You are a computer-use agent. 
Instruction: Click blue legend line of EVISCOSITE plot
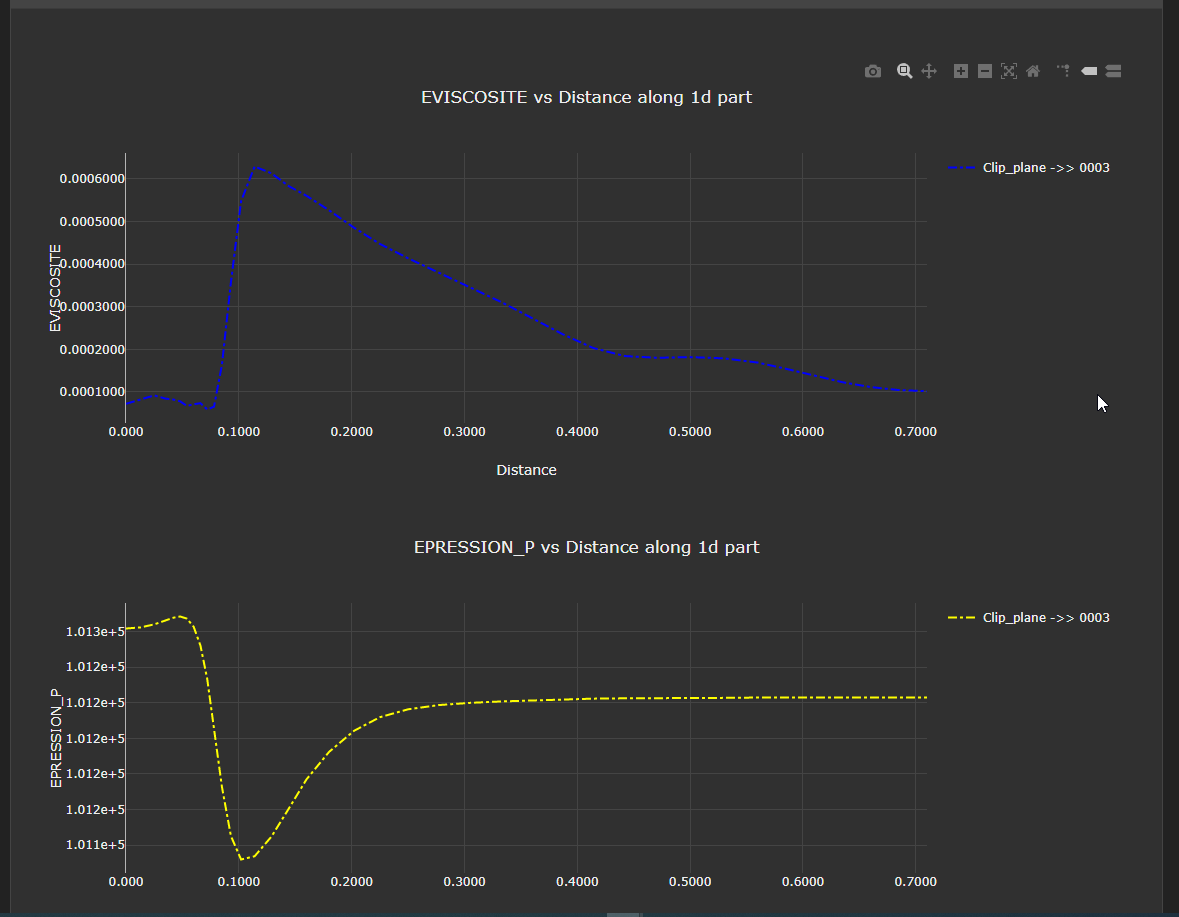pyautogui.click(x=962, y=168)
